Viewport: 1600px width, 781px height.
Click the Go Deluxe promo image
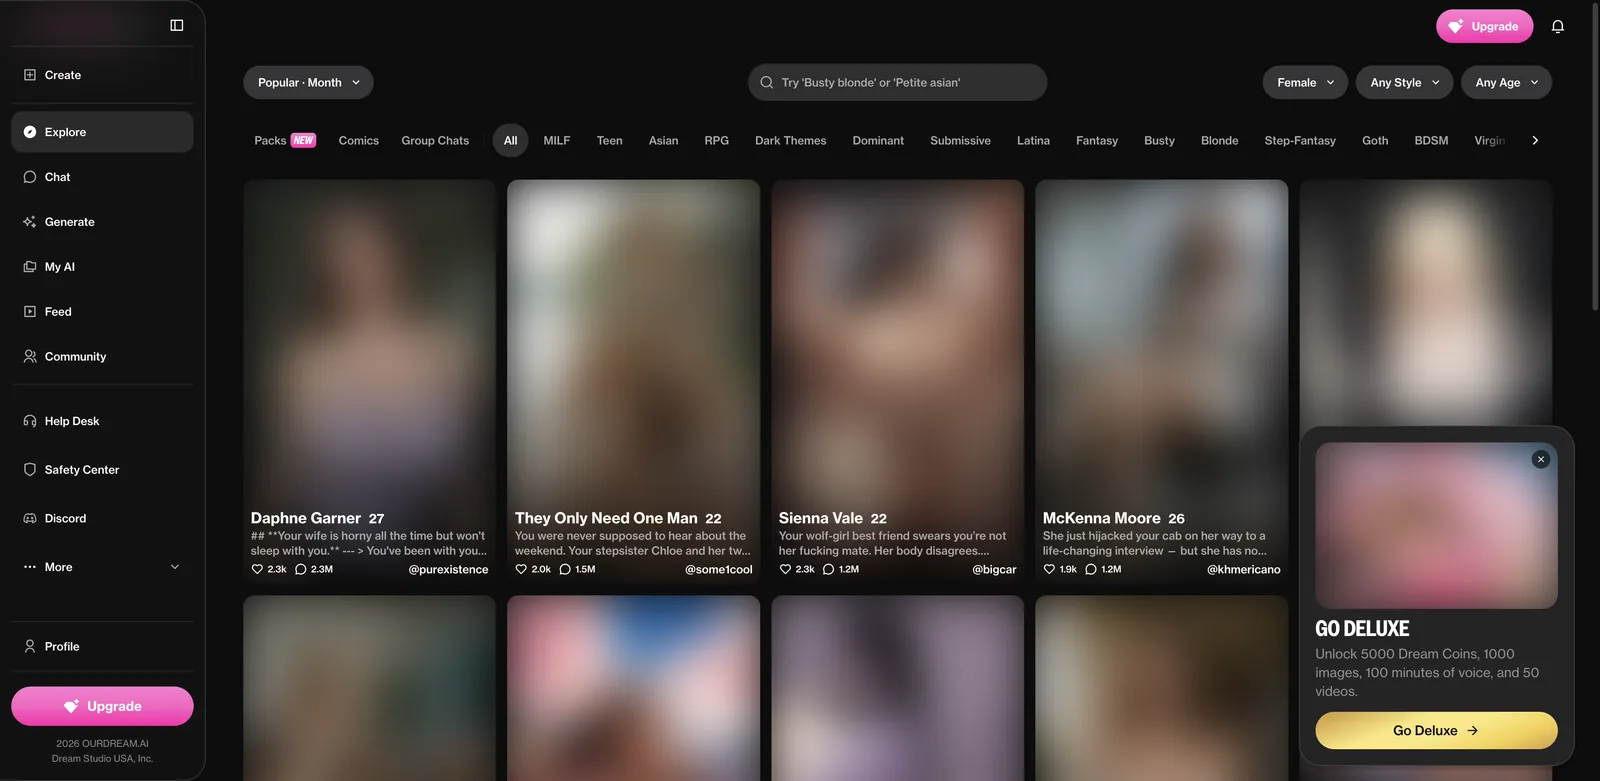(1436, 525)
